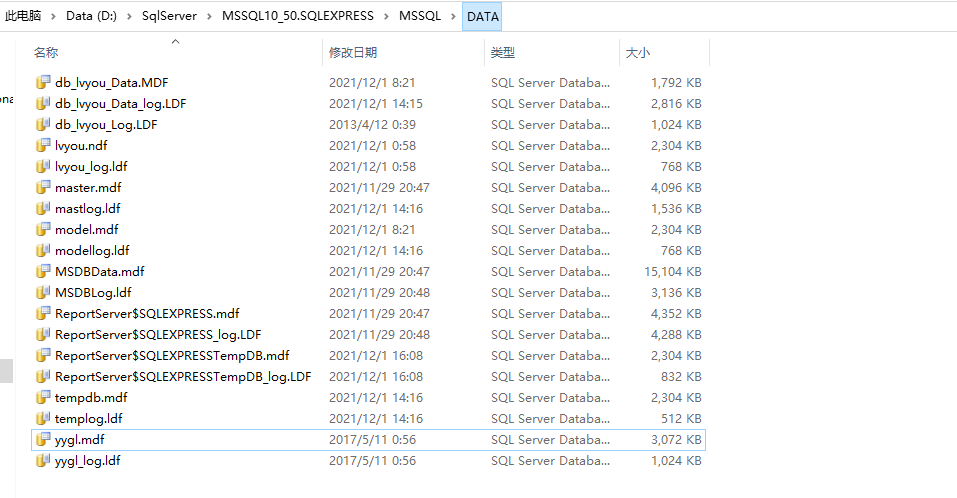Click the modellog.ldf file icon
This screenshot has width=957, height=498.
(x=43, y=250)
